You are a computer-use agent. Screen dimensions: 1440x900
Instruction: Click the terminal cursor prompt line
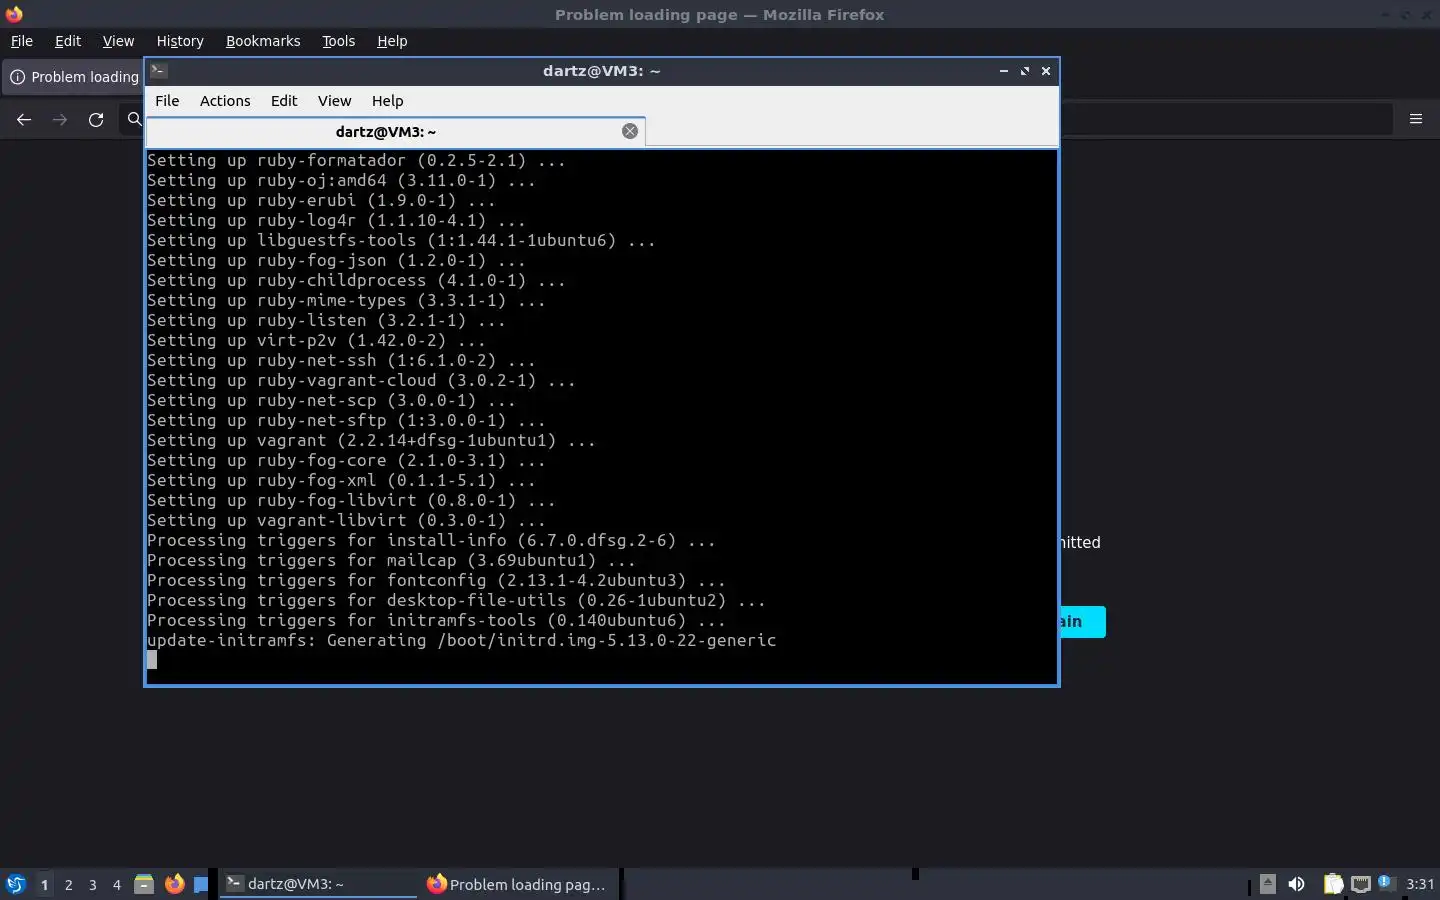(152, 660)
